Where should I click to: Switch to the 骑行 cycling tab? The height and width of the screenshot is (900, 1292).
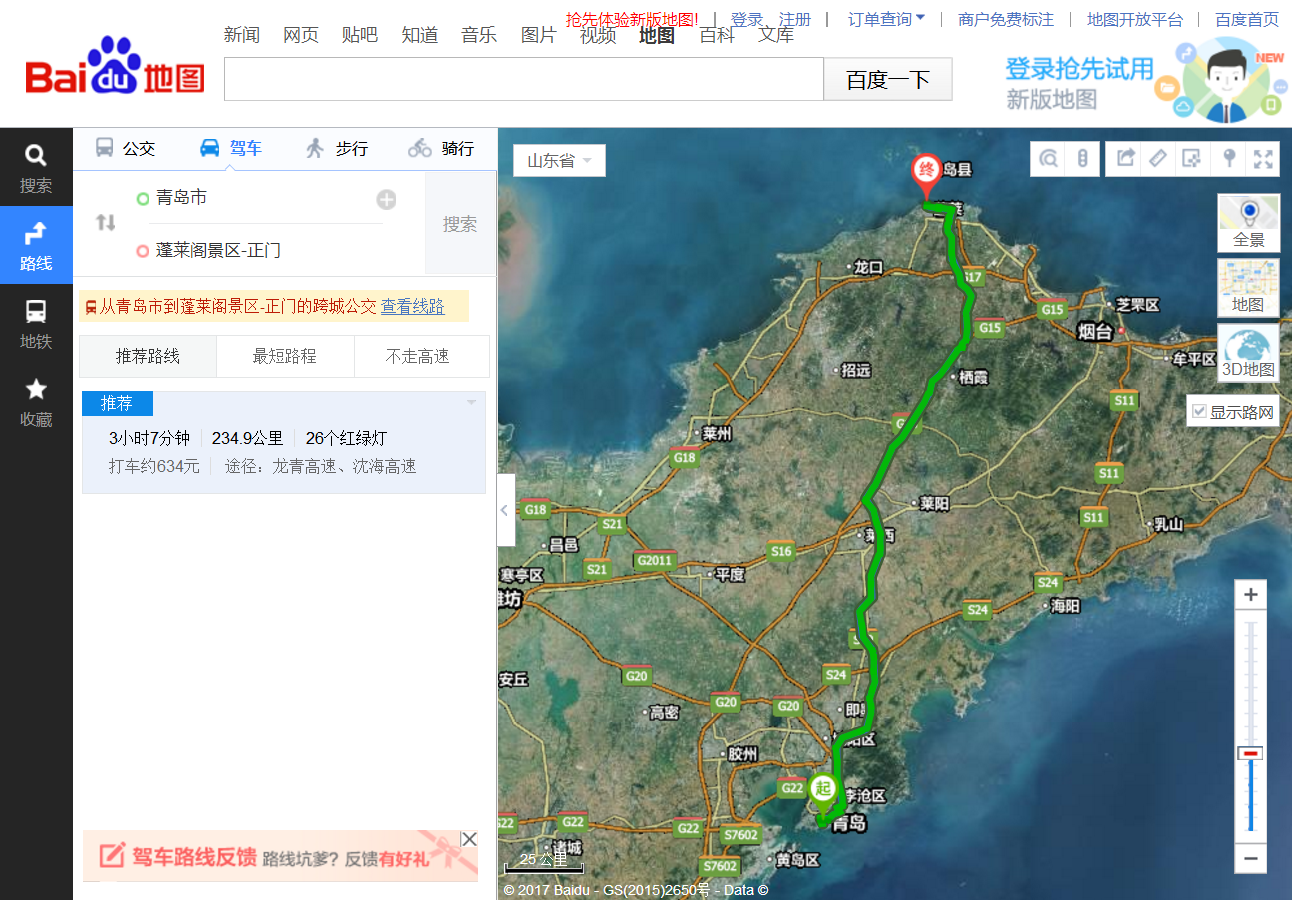[441, 148]
